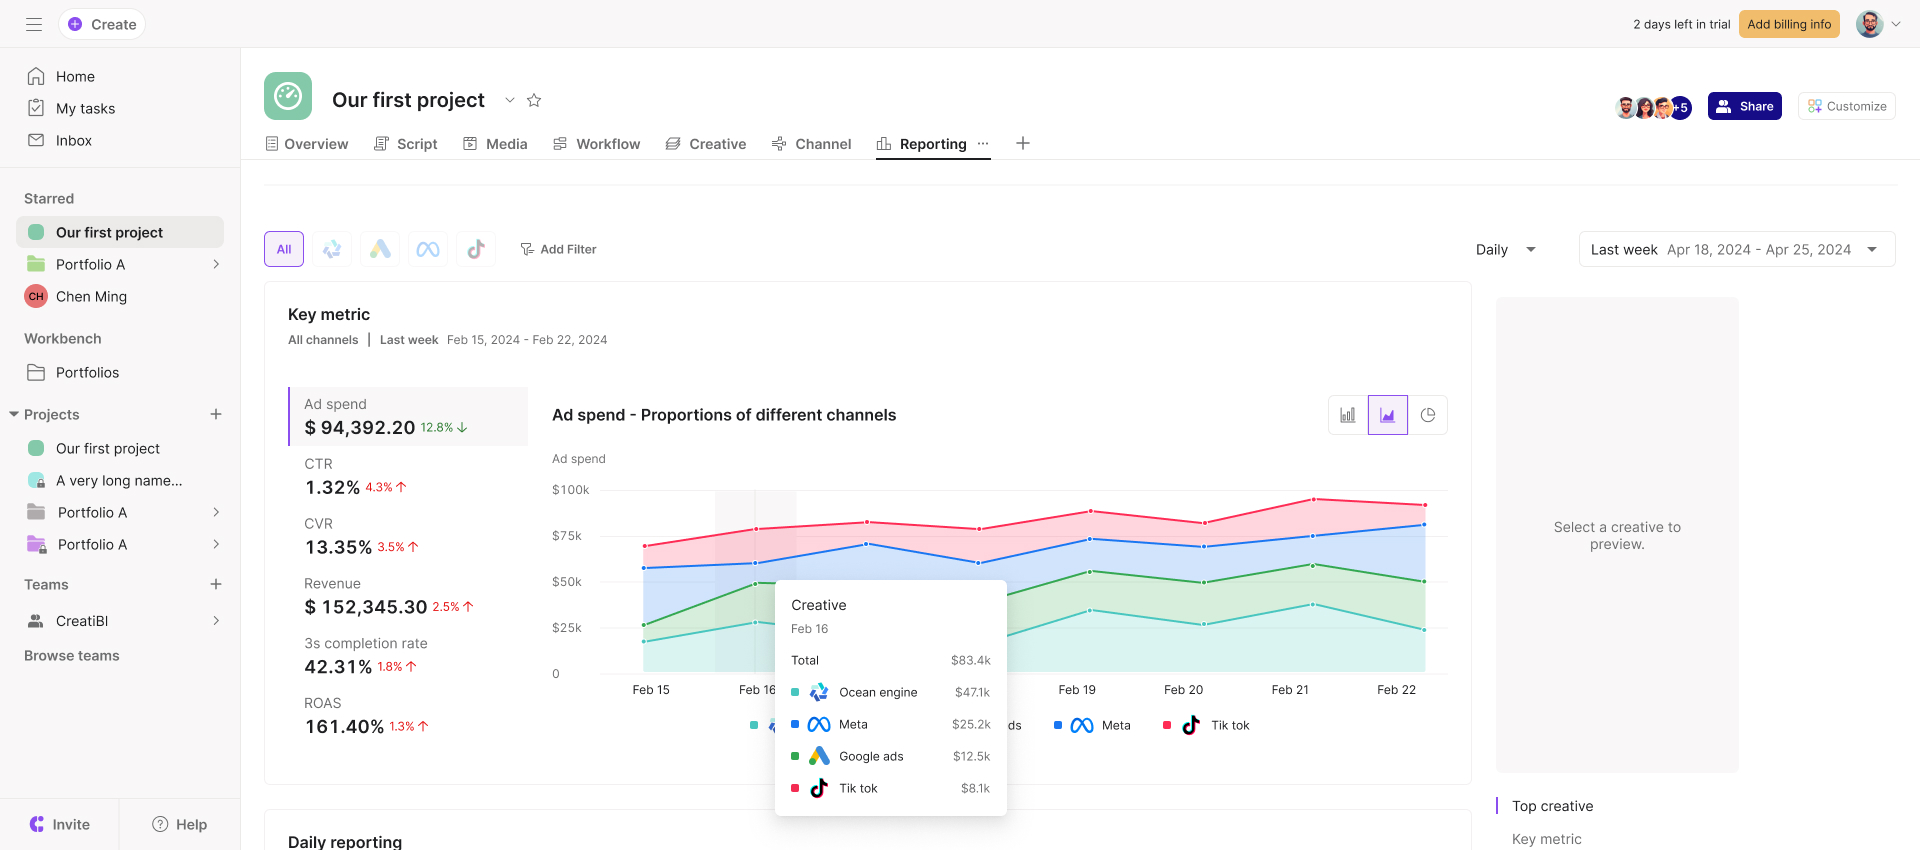
Task: Open the Last week date range dropdown
Action: [1736, 249]
